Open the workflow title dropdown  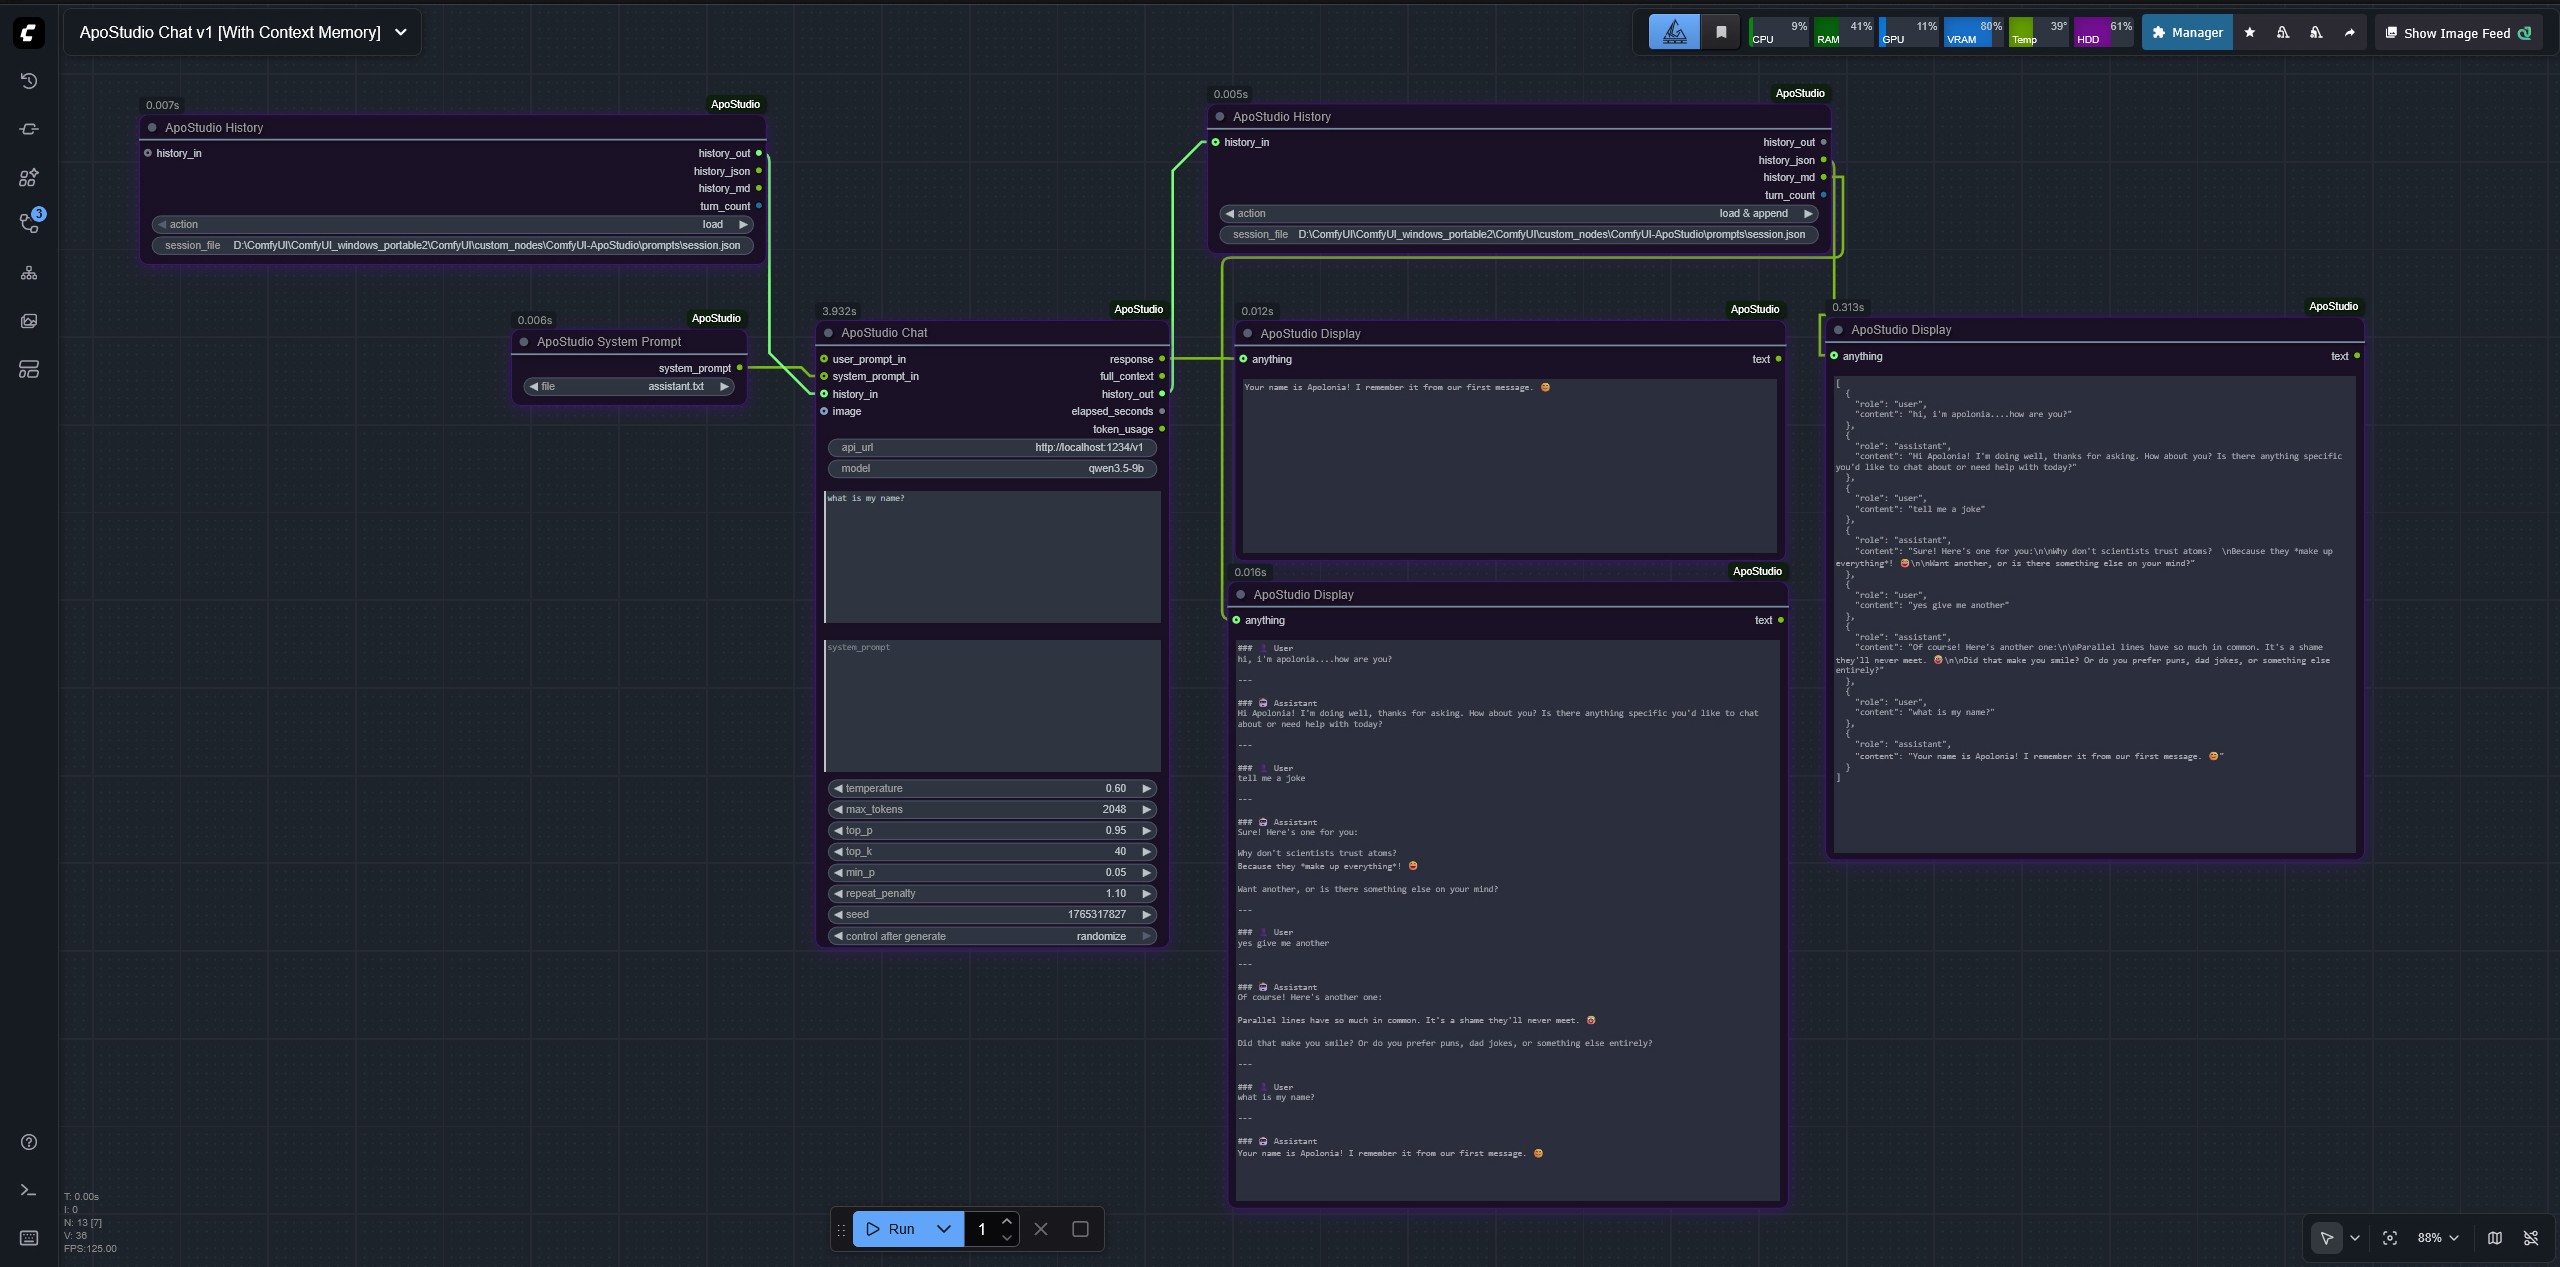(401, 33)
